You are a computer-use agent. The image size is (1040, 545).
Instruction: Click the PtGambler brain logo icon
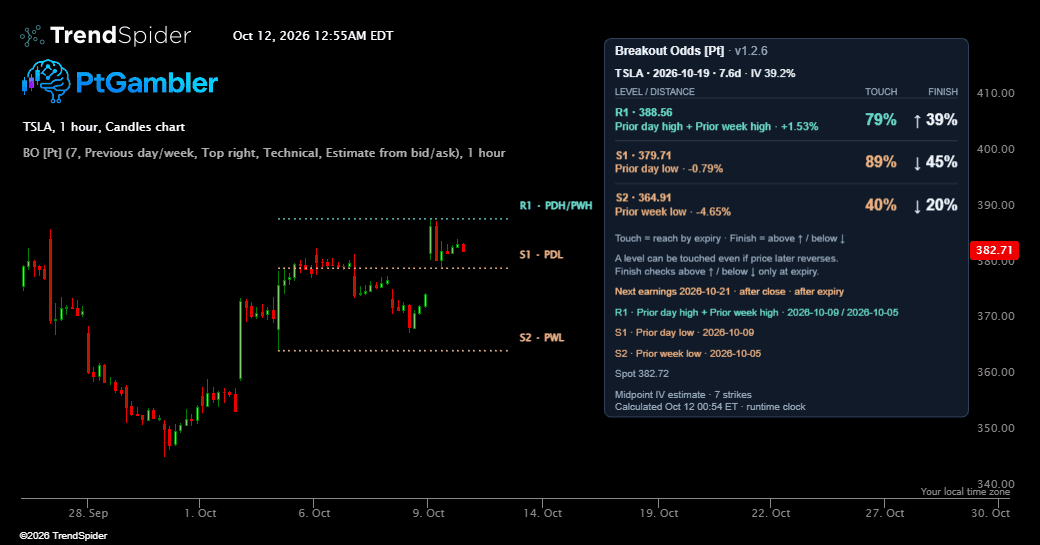tap(46, 82)
